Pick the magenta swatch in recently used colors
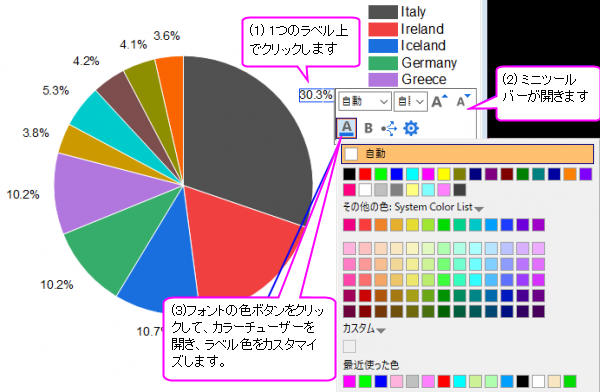The width and height of the screenshot is (600, 392). pyautogui.click(x=349, y=381)
